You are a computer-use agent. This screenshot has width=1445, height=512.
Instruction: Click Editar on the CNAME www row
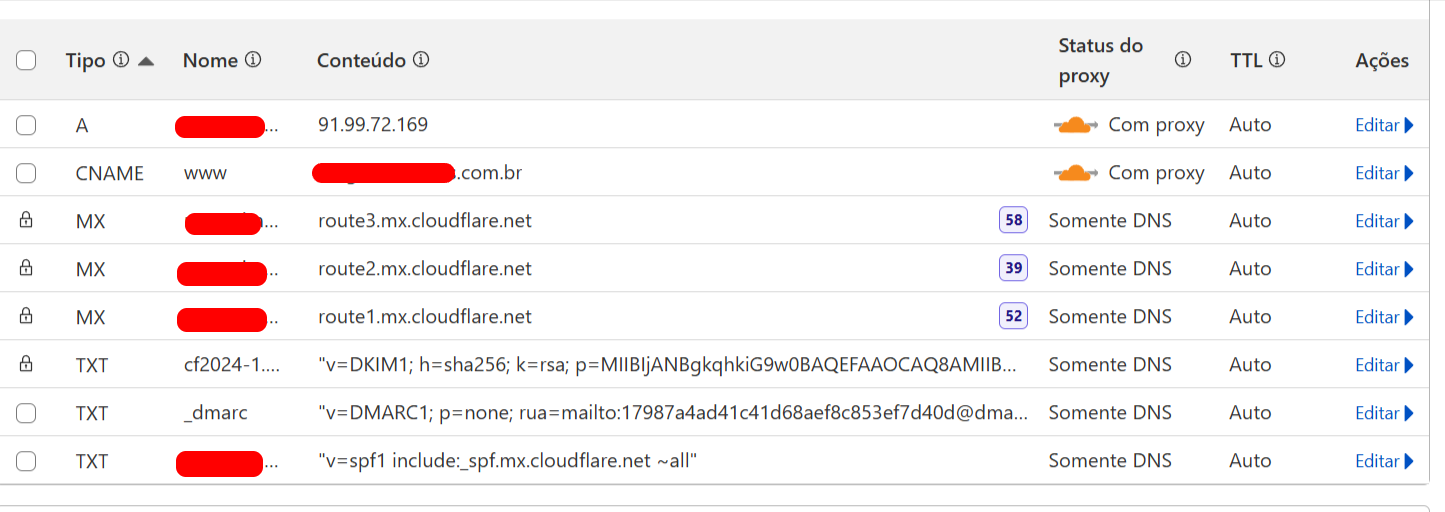(1384, 173)
